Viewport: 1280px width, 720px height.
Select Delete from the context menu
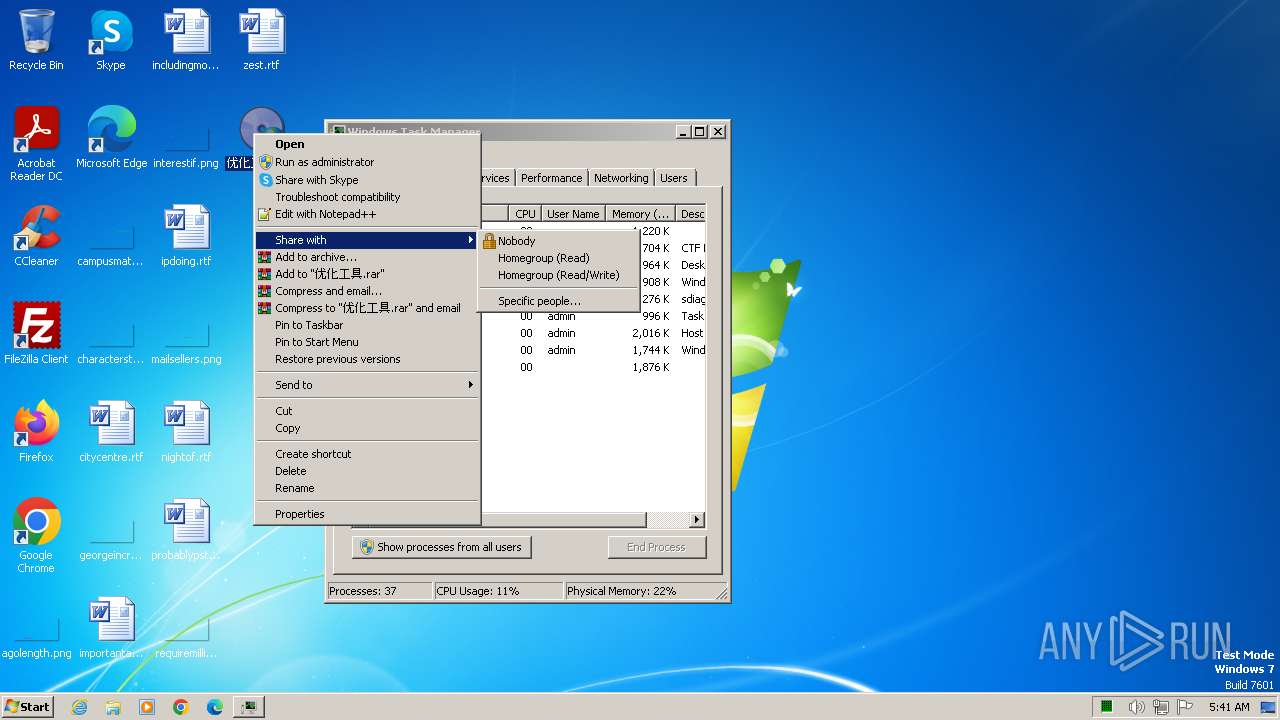(368, 471)
